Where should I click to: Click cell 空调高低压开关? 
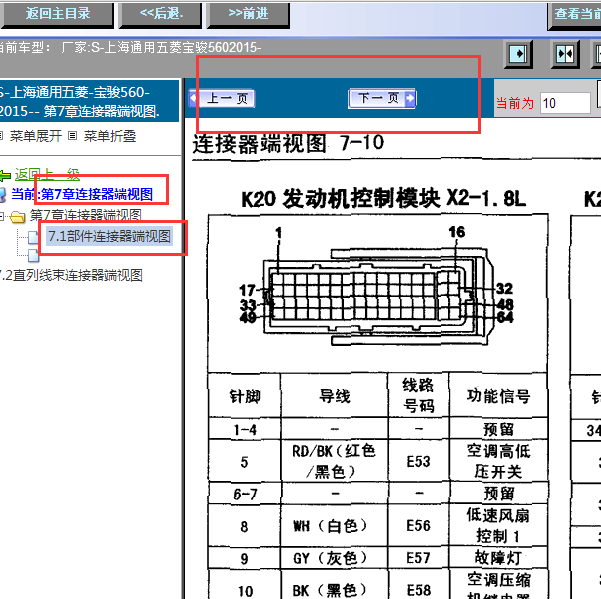[498, 461]
